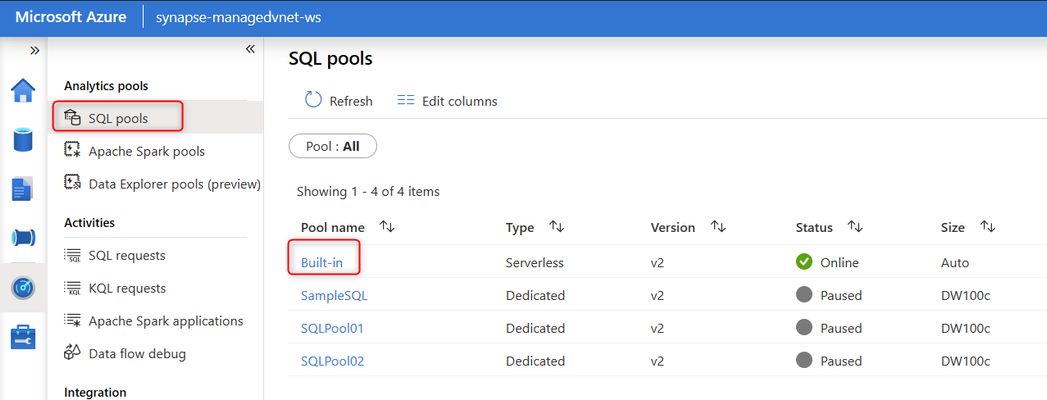This screenshot has height=400, width=1047.
Task: Open Data flow debug page
Action: 137,354
